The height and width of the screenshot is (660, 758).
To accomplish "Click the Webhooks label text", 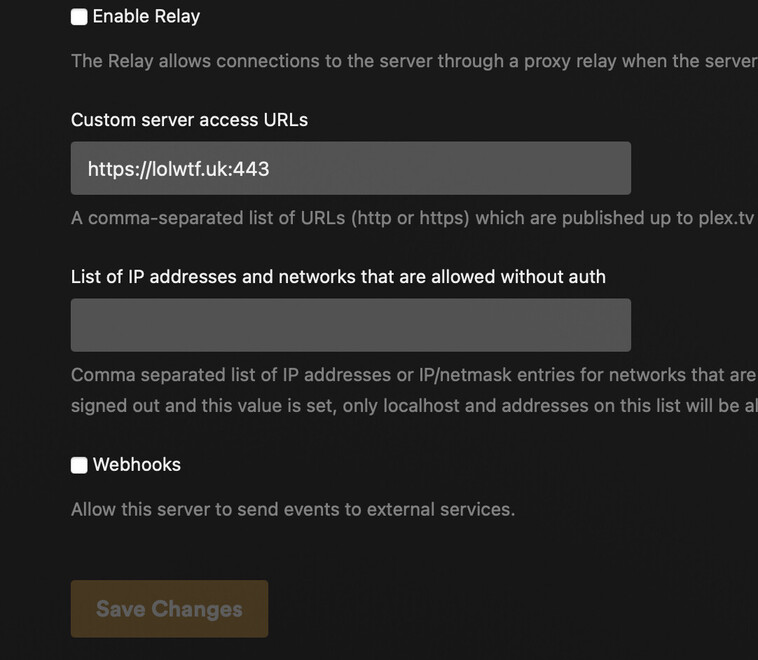I will click(x=136, y=465).
